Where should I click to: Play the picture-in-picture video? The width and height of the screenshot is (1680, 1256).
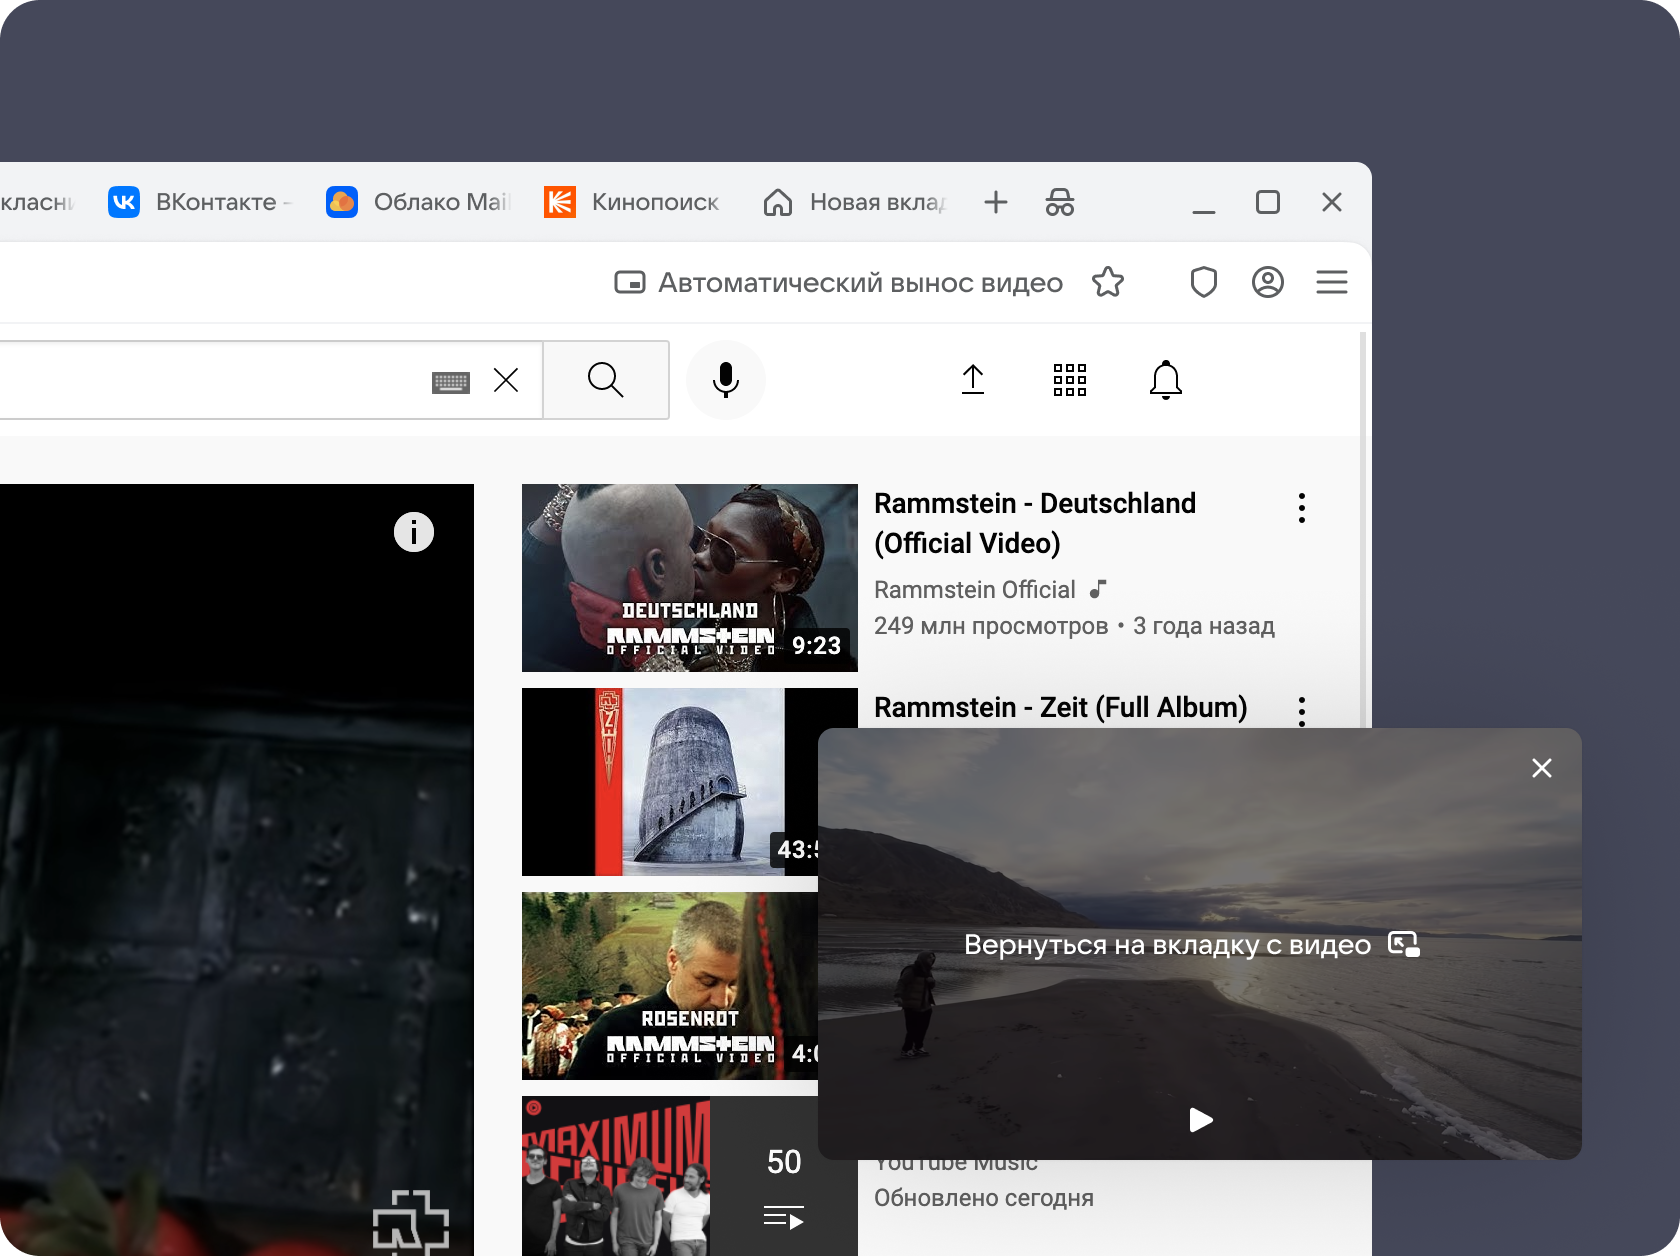[1201, 1120]
